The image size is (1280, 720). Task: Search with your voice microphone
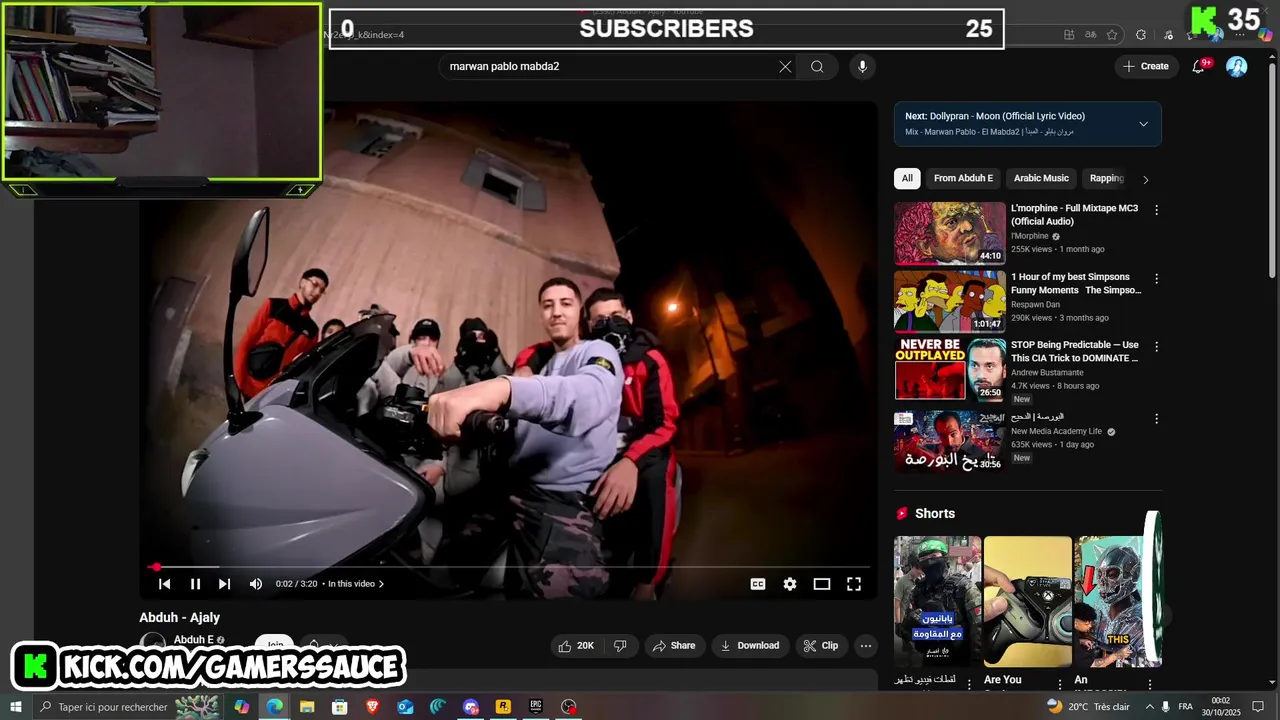click(862, 67)
